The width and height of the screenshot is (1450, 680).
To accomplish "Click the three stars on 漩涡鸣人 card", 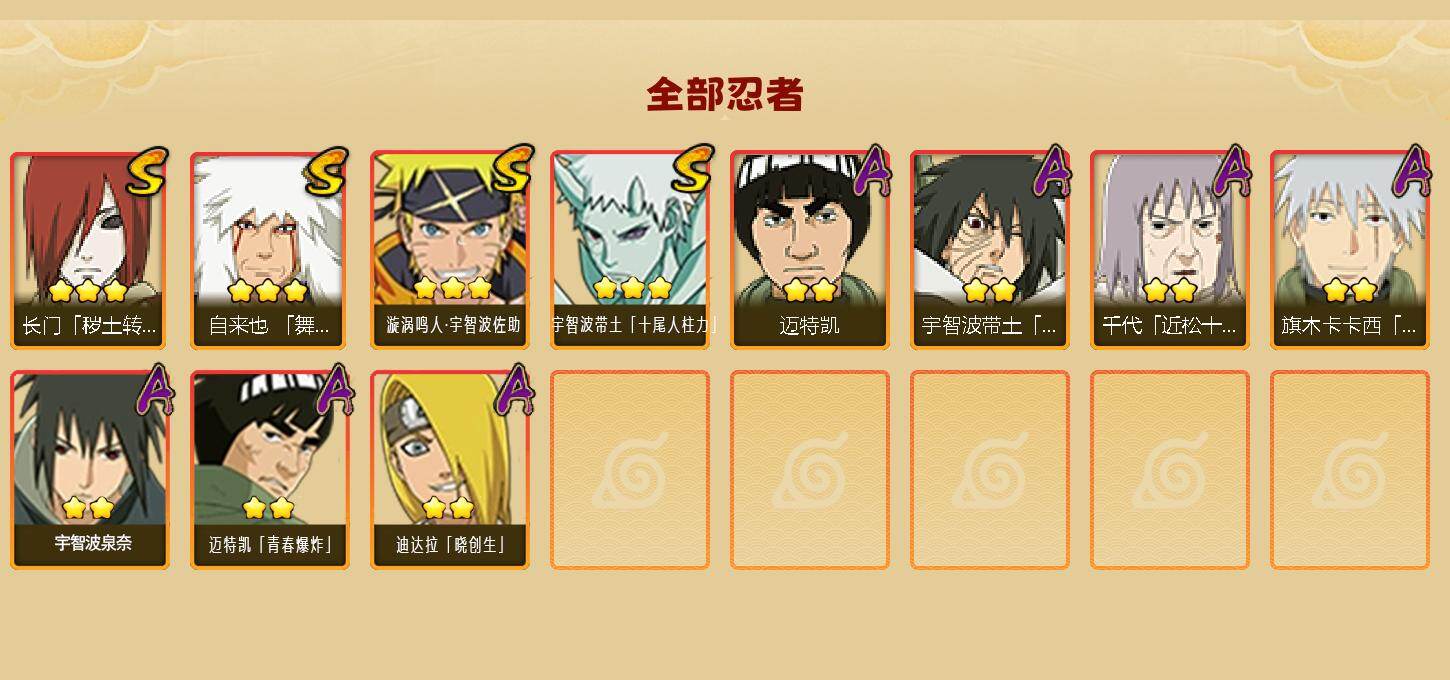I will coord(452,289).
